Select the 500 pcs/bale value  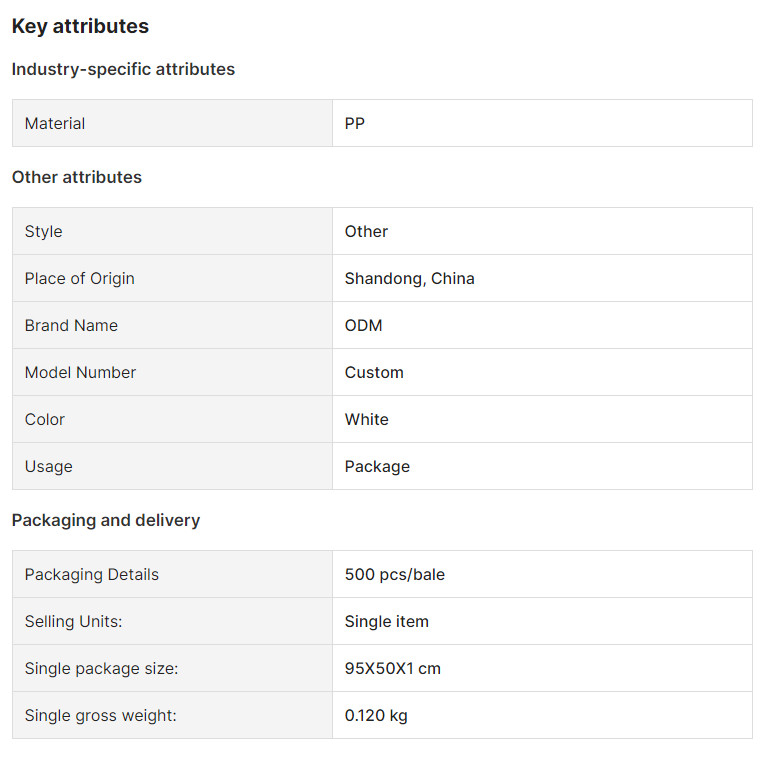point(395,575)
